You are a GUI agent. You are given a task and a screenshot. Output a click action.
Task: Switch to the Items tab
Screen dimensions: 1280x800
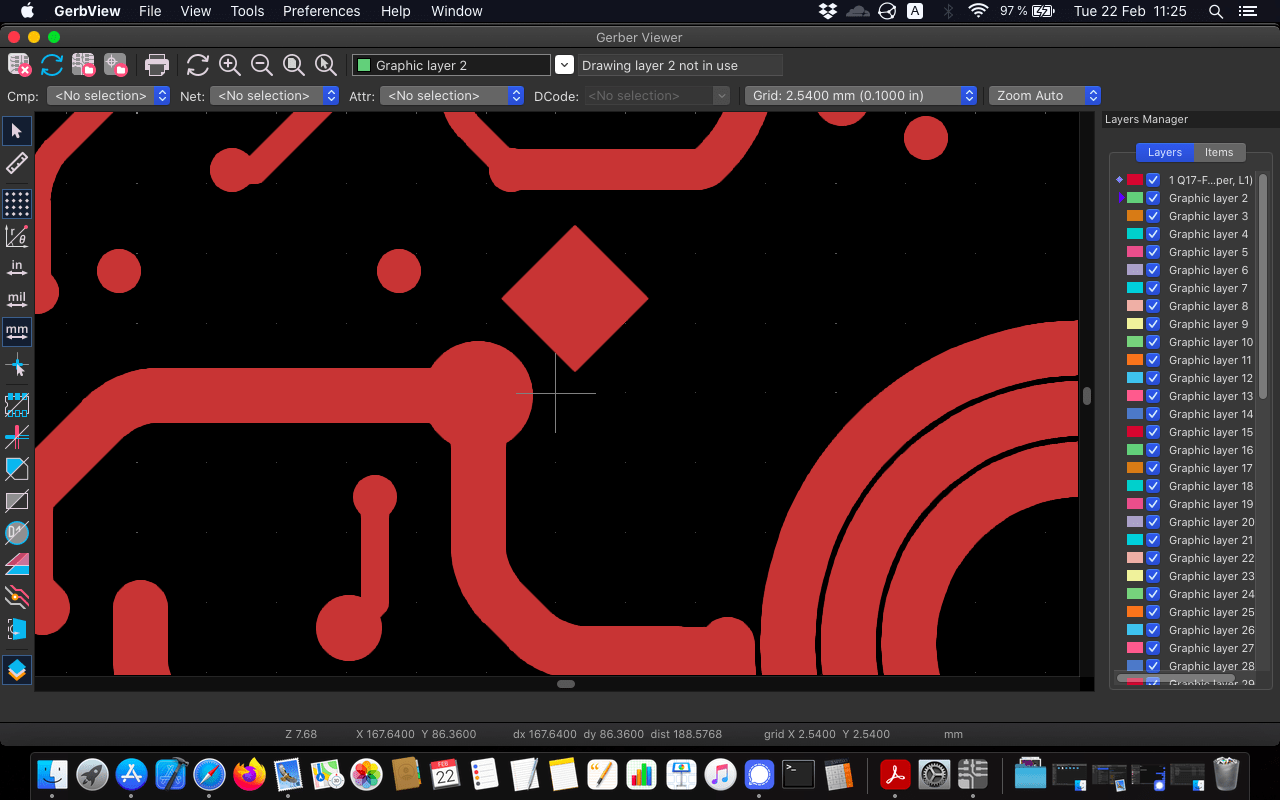(x=1219, y=152)
